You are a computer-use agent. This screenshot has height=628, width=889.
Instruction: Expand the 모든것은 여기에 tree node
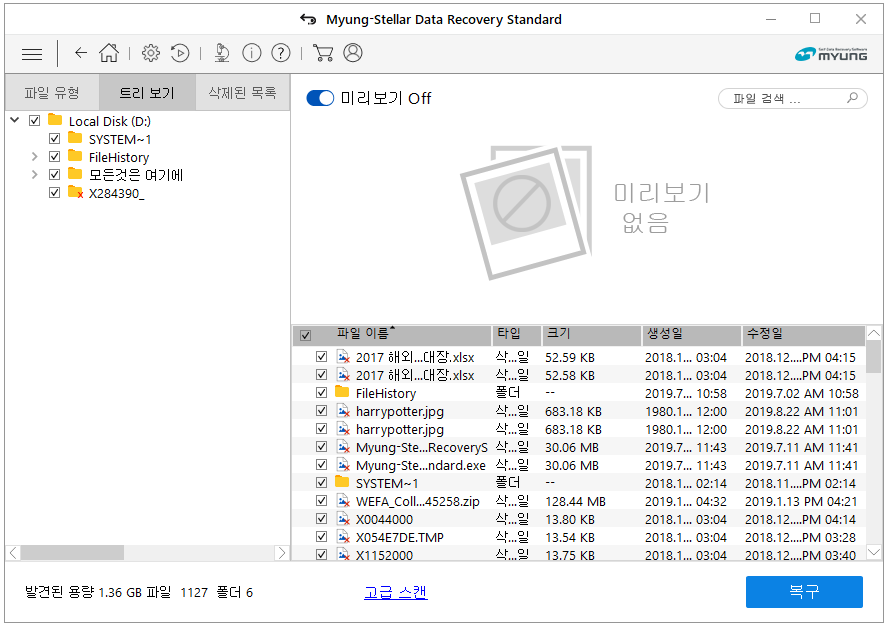pyautogui.click(x=35, y=175)
